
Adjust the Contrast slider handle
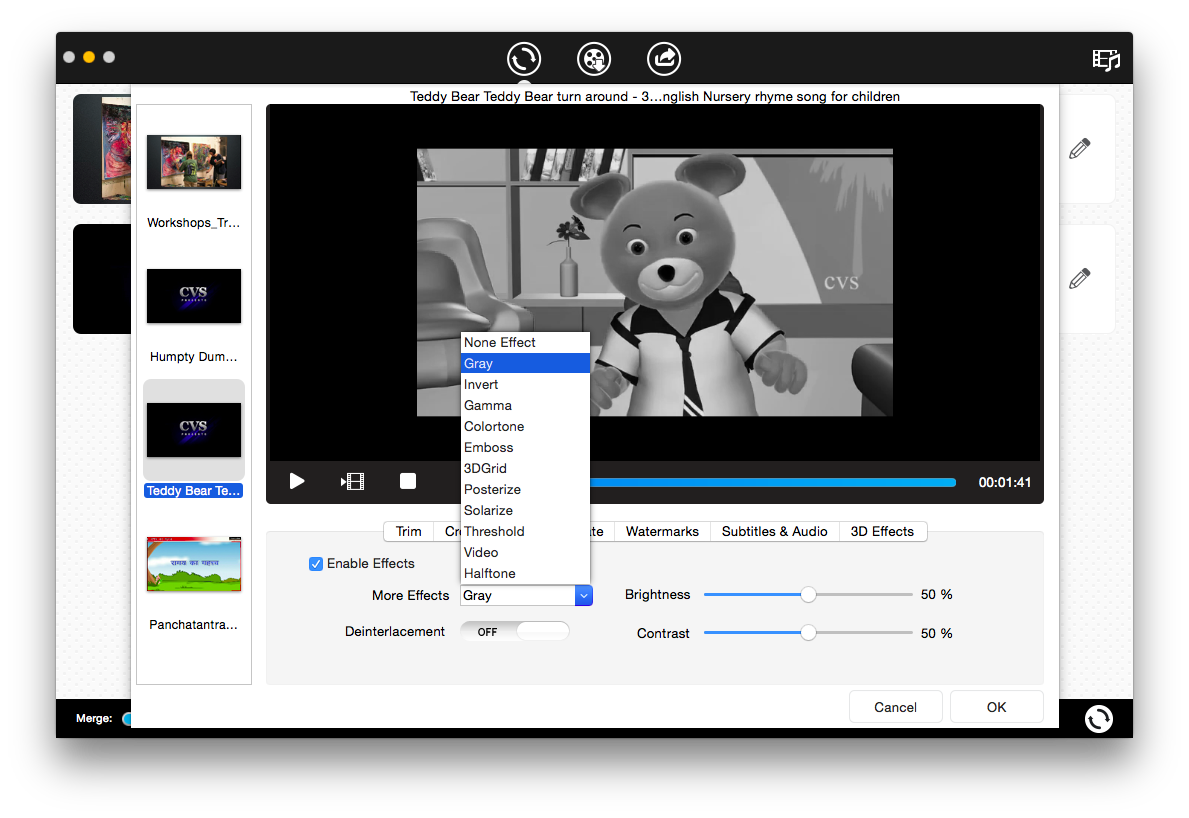[808, 632]
